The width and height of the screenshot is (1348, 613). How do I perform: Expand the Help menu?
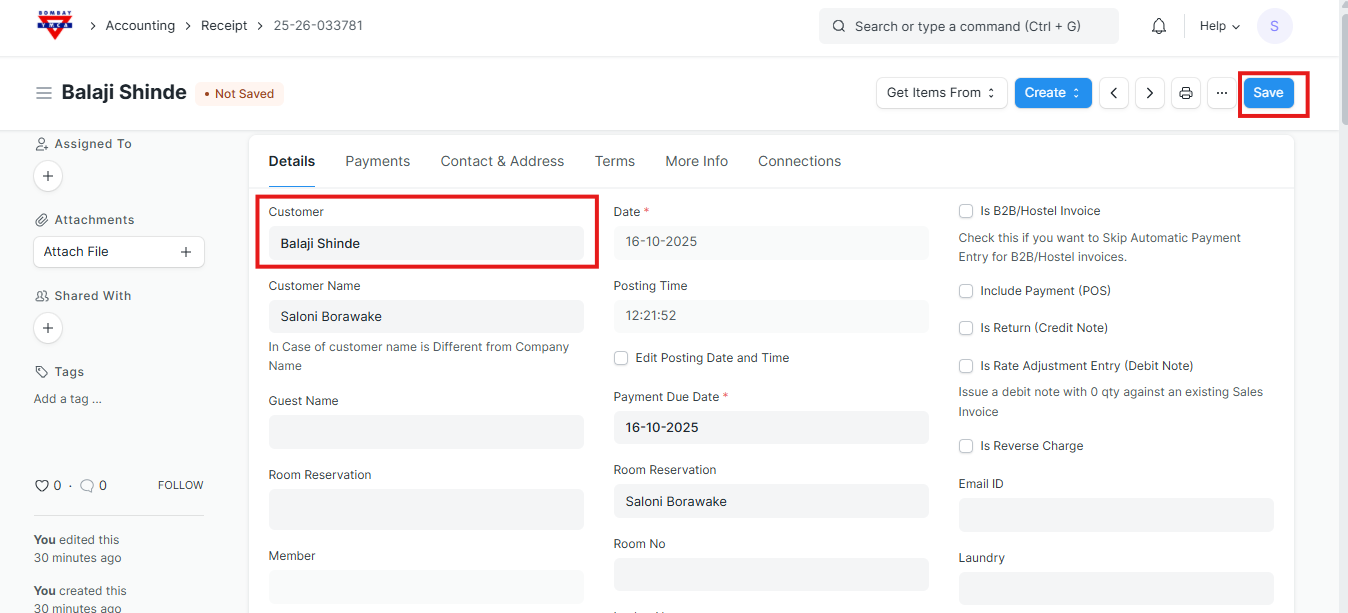coord(1219,26)
